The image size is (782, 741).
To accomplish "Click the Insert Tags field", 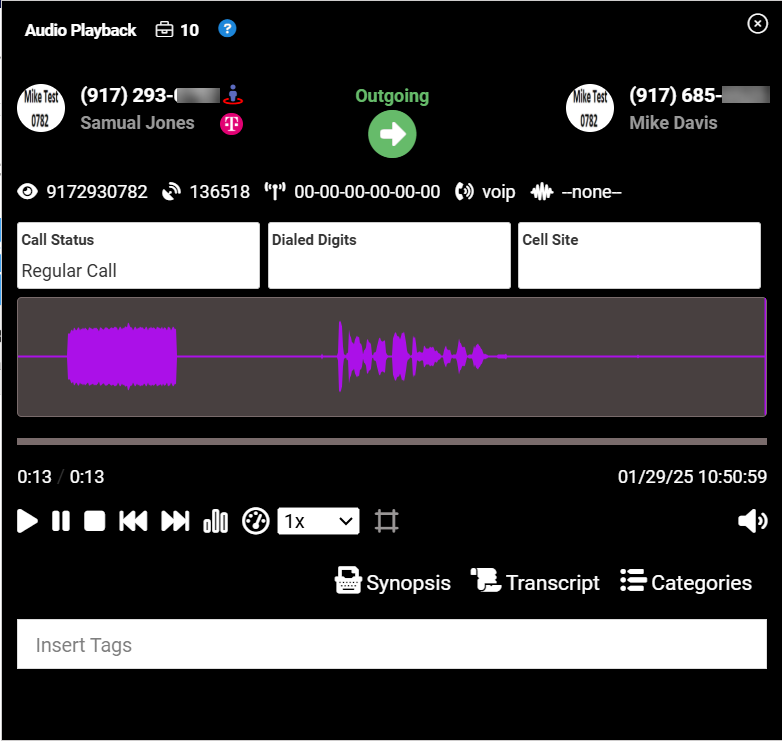I will [x=391, y=645].
